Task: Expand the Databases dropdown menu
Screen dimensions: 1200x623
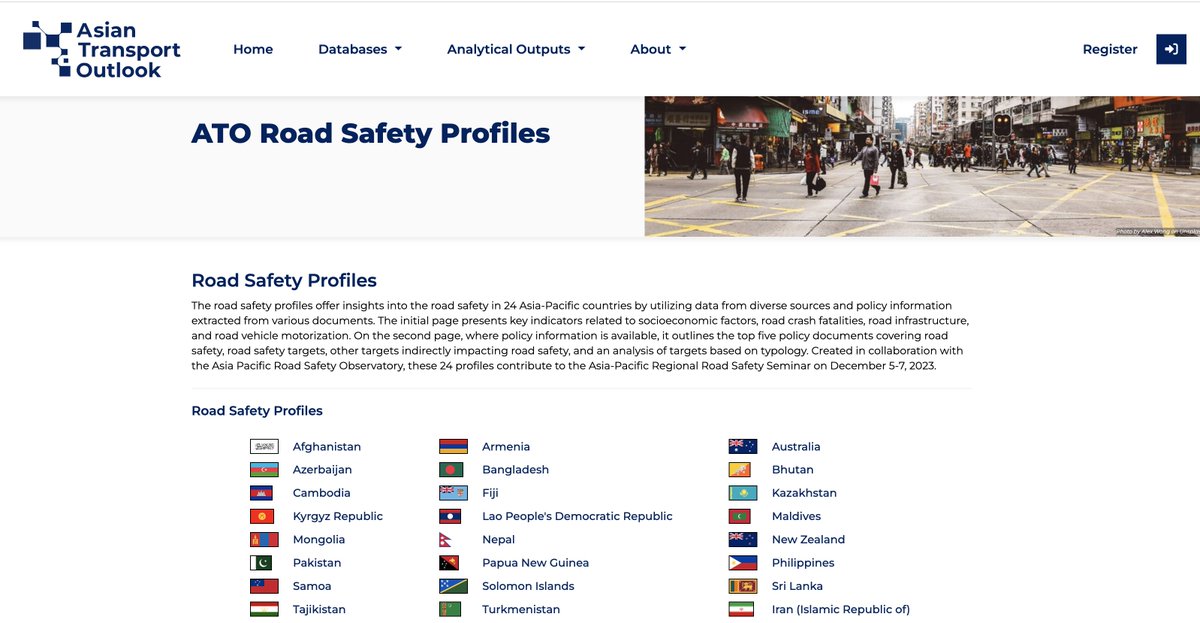Action: pos(360,49)
